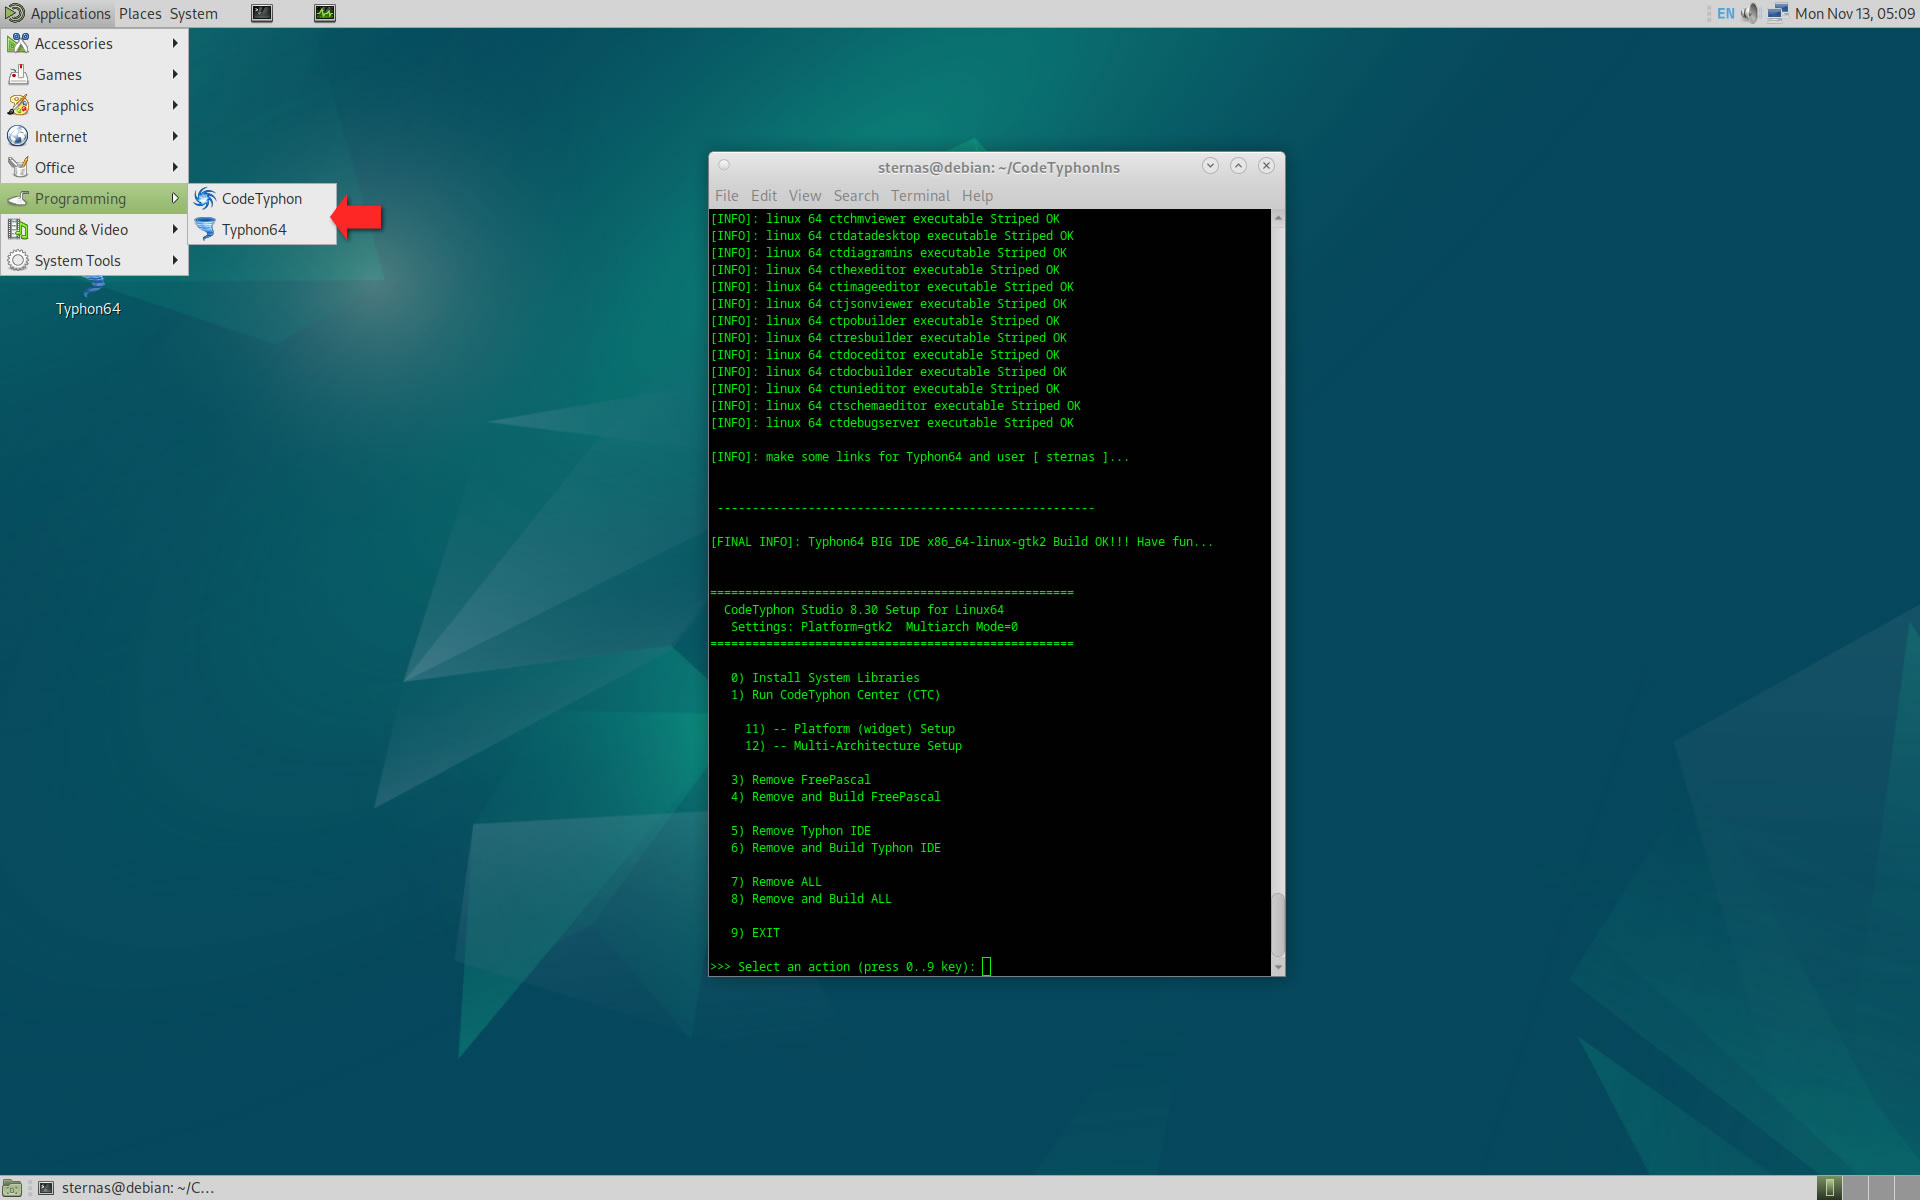This screenshot has height=1200, width=1920.
Task: Expand Accessories submenu arrow
Action: point(175,44)
